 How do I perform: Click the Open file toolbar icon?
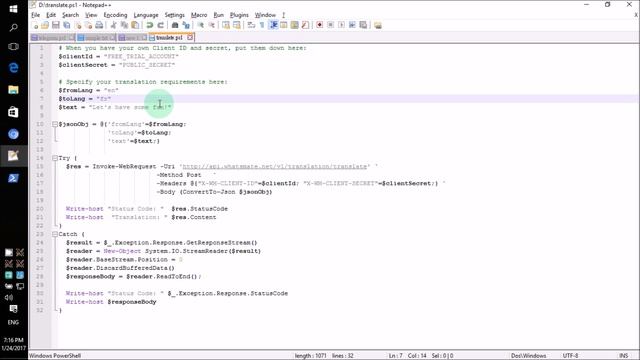(x=45, y=25)
